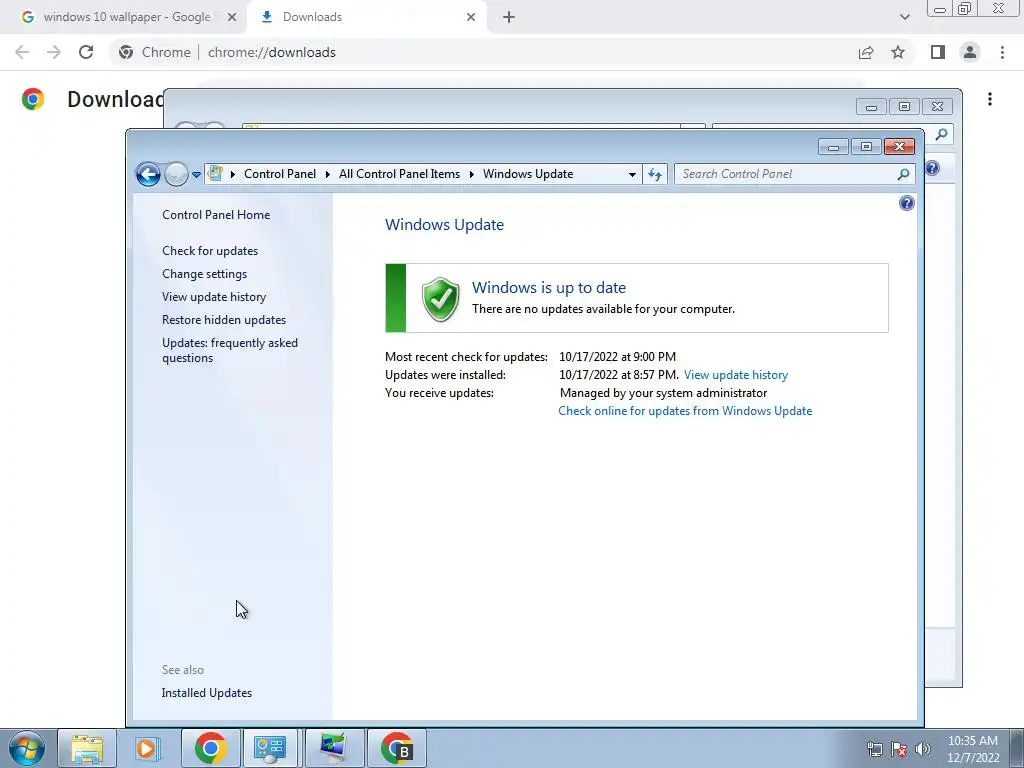Open Action Center flag tray icon
This screenshot has width=1024, height=768.
click(899, 749)
